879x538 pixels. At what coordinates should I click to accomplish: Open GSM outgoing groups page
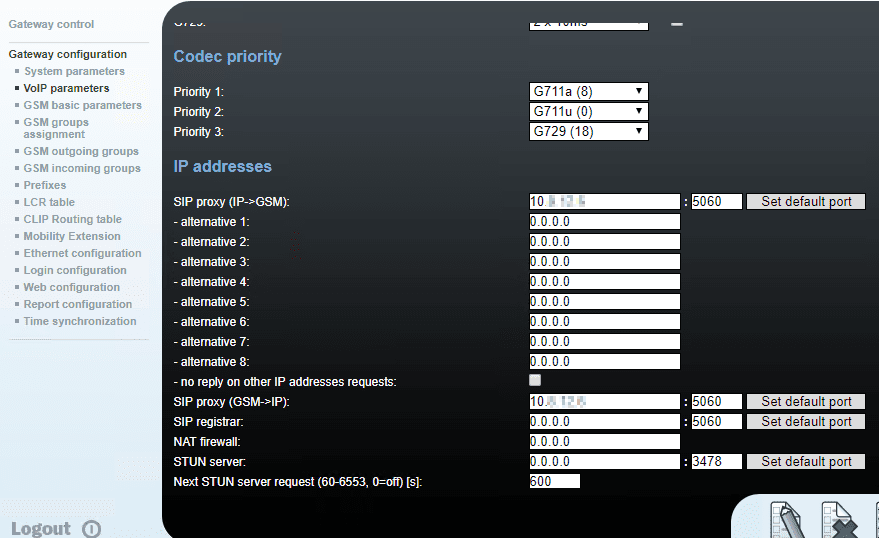(x=81, y=151)
